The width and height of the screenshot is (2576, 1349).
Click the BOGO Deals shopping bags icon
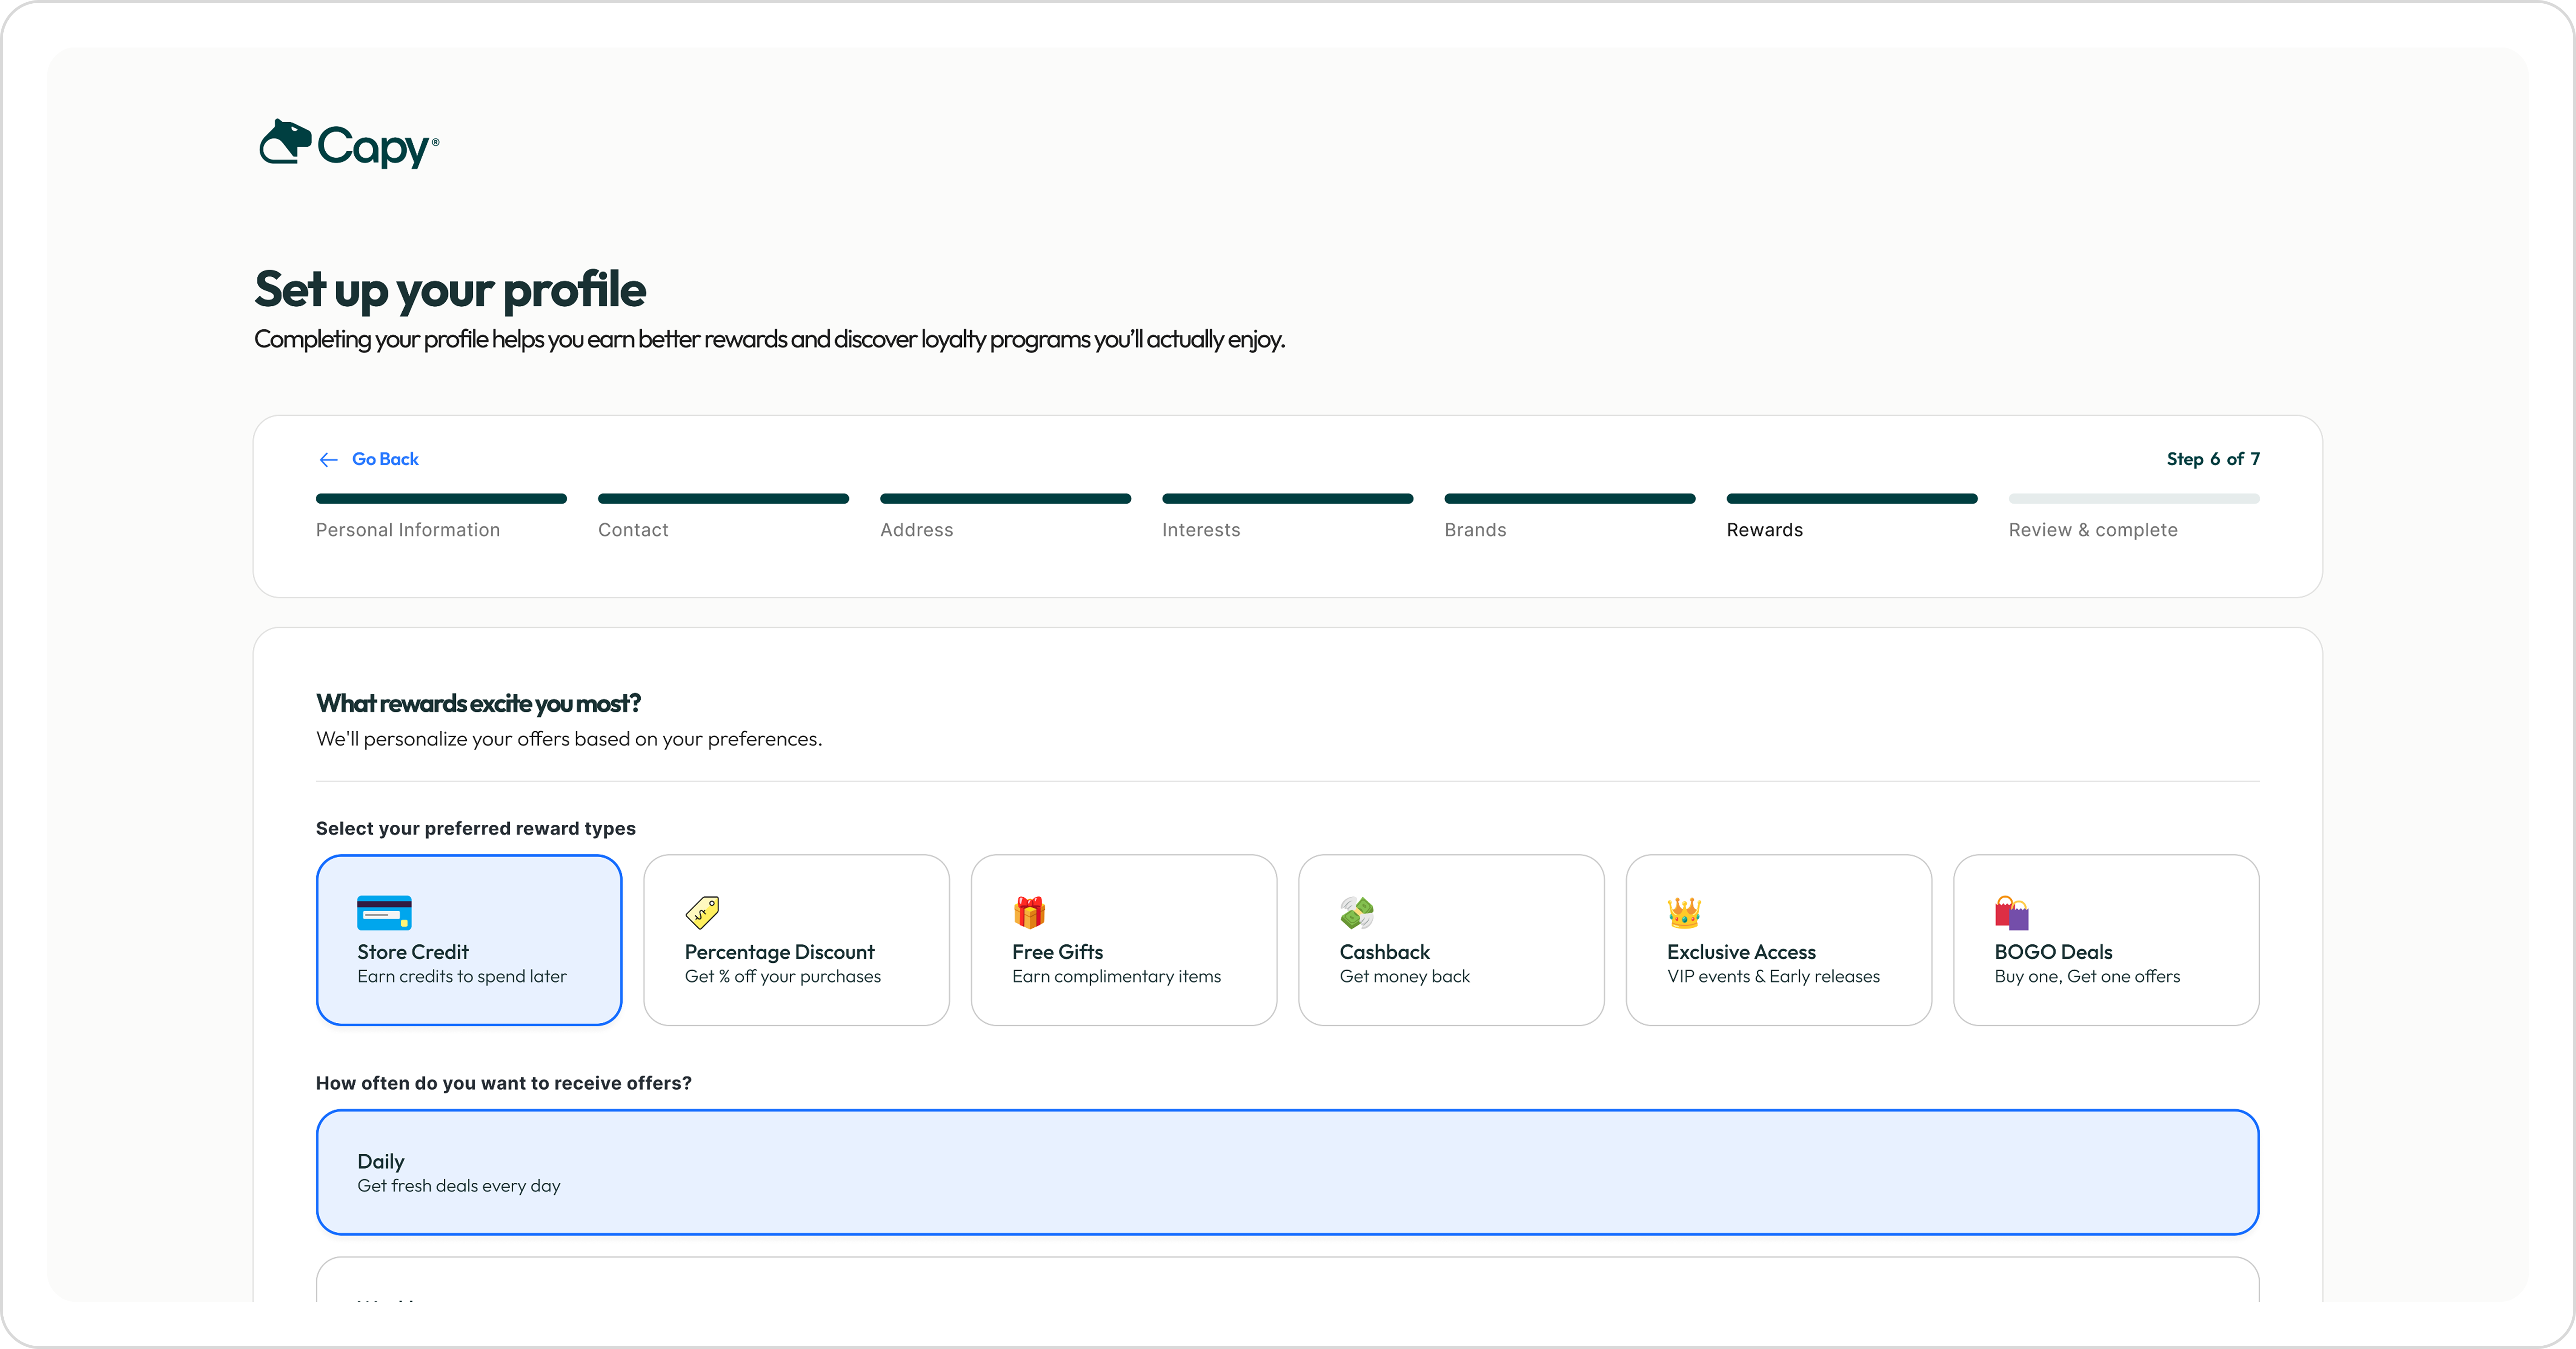(x=2011, y=912)
